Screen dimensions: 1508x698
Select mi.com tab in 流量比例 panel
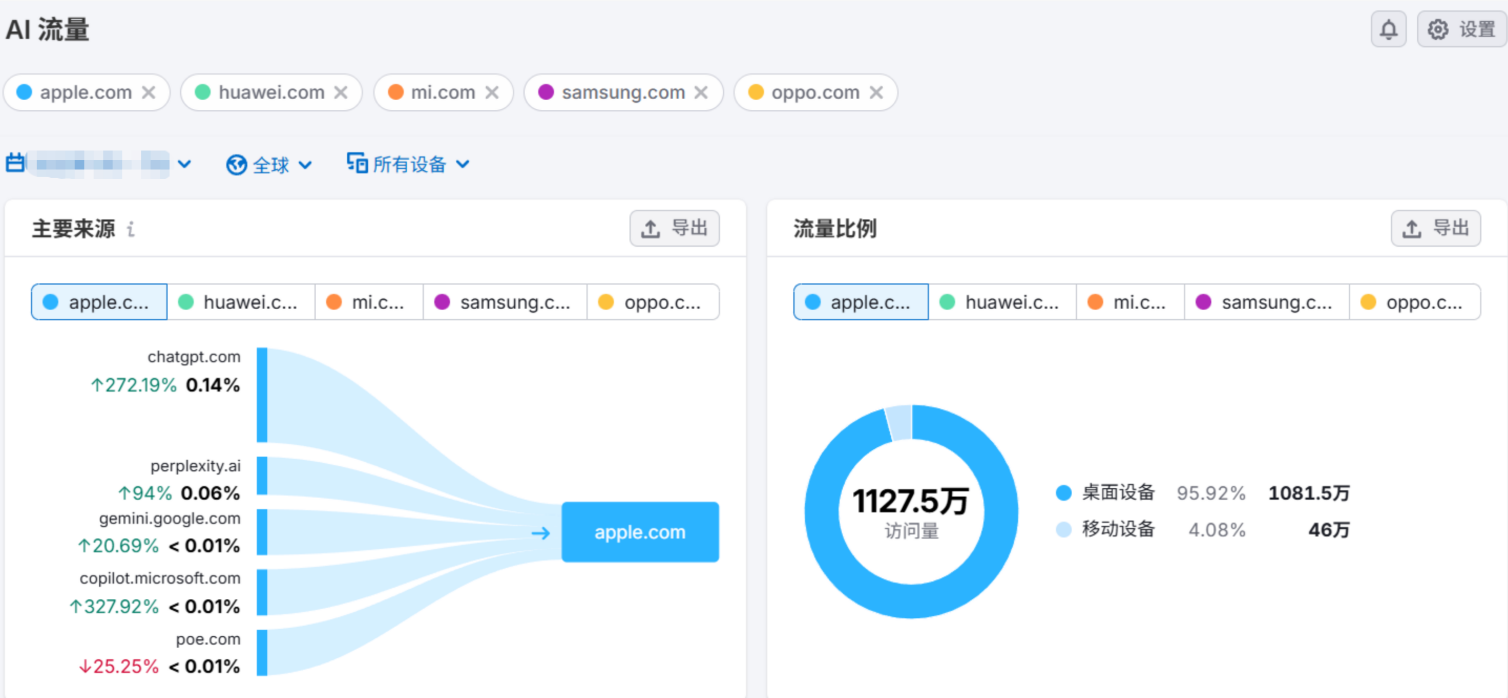tap(1129, 302)
